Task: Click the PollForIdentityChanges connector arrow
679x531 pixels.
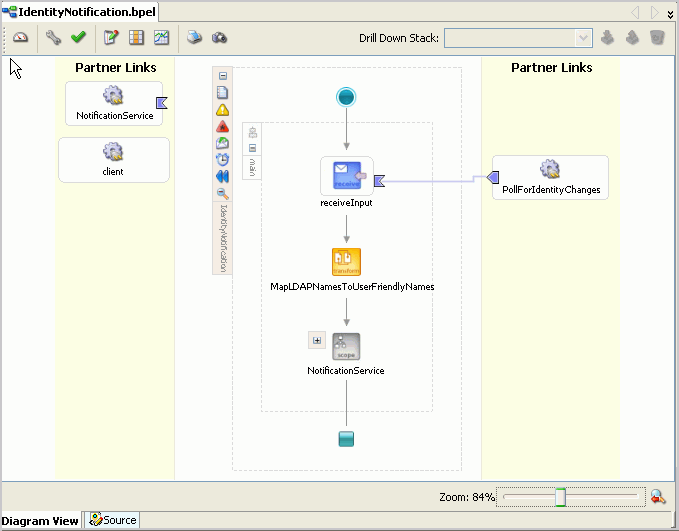Action: coord(493,177)
